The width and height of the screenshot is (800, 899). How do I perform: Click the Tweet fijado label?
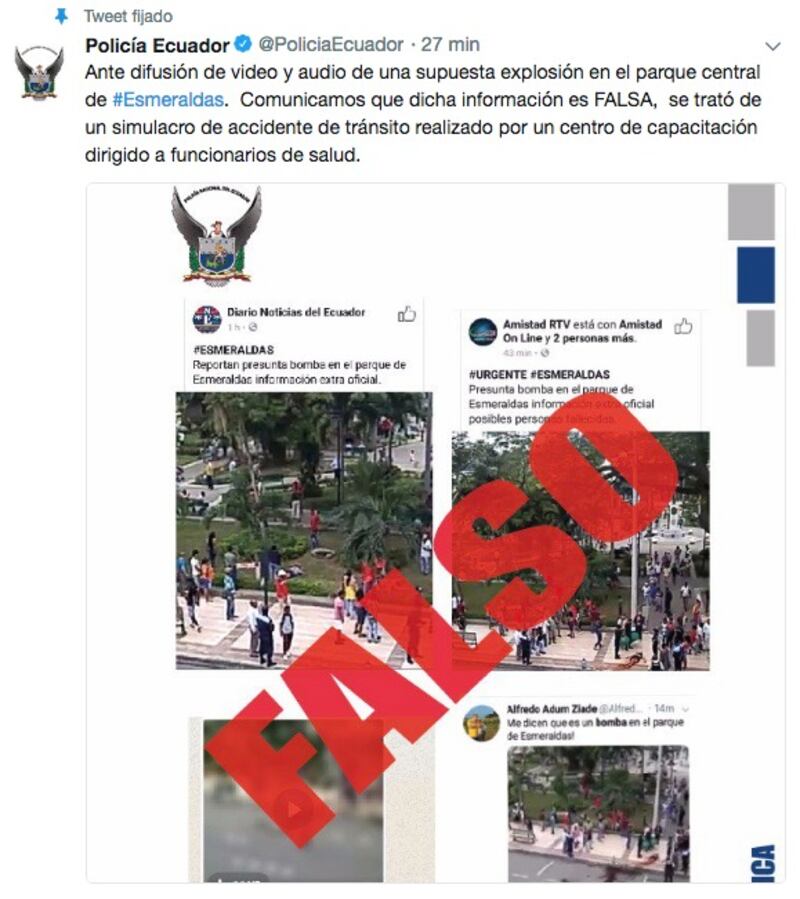tap(128, 16)
